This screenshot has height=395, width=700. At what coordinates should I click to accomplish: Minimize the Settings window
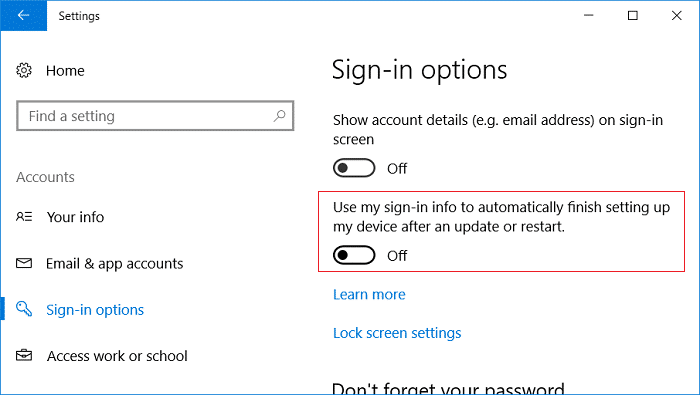coord(589,16)
